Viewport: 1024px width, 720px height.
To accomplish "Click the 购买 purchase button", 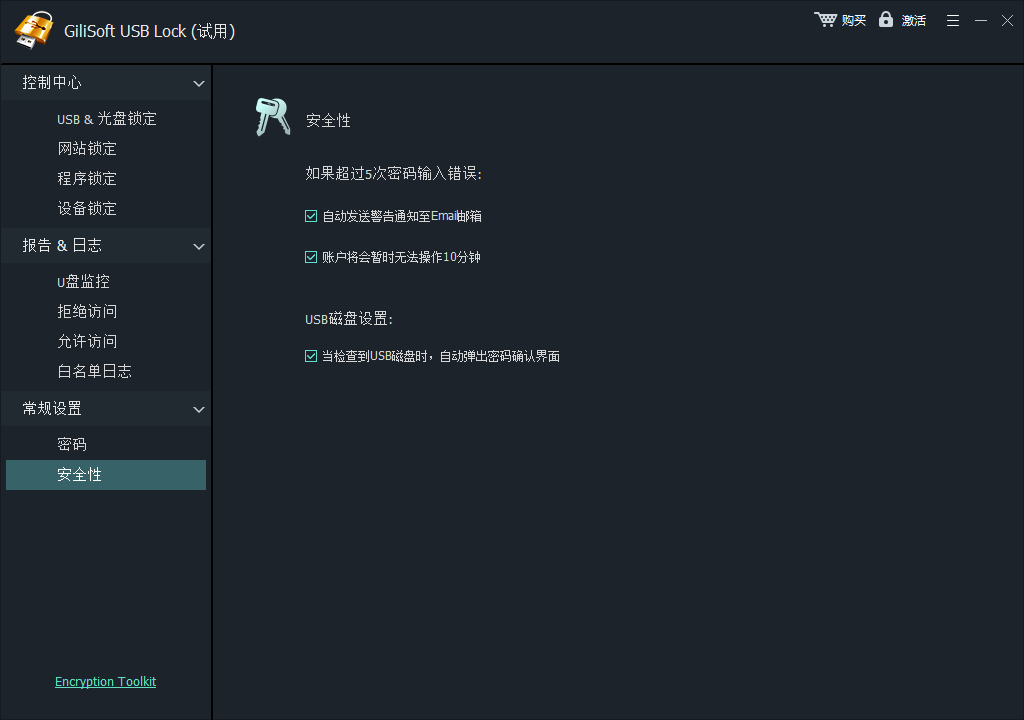I will 854,21.
